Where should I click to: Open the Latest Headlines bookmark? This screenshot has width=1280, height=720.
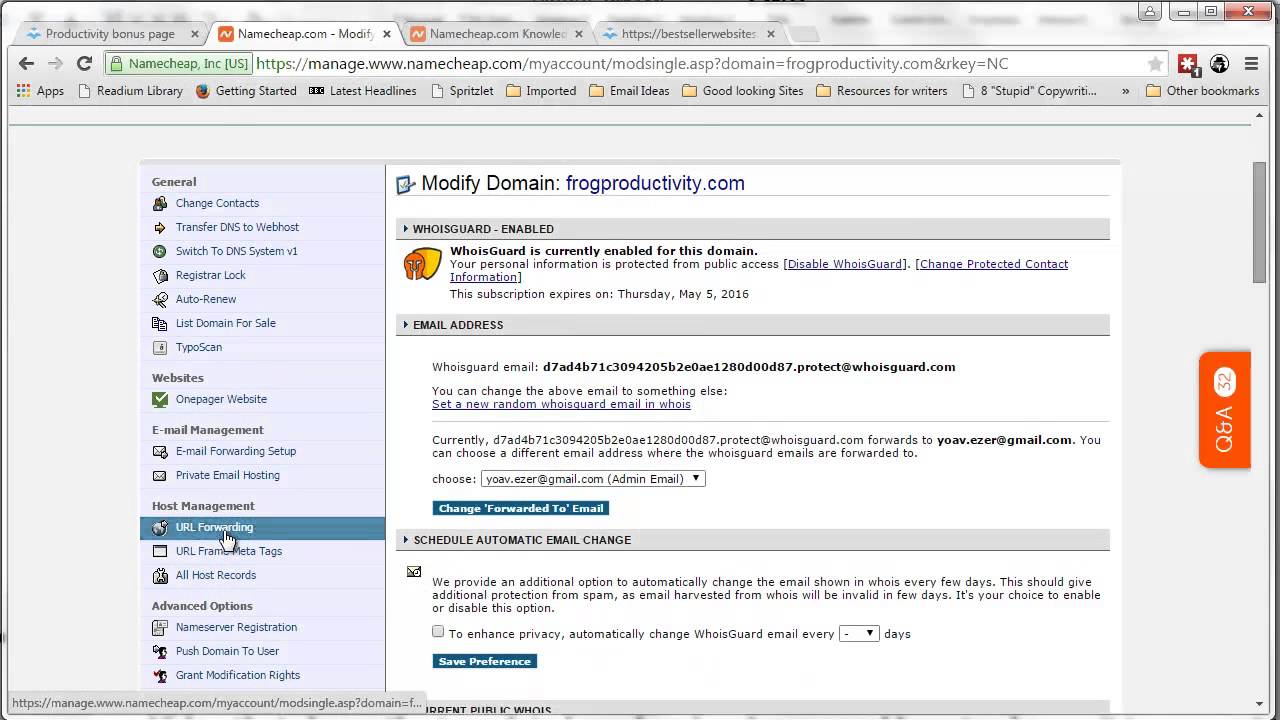coord(362,90)
